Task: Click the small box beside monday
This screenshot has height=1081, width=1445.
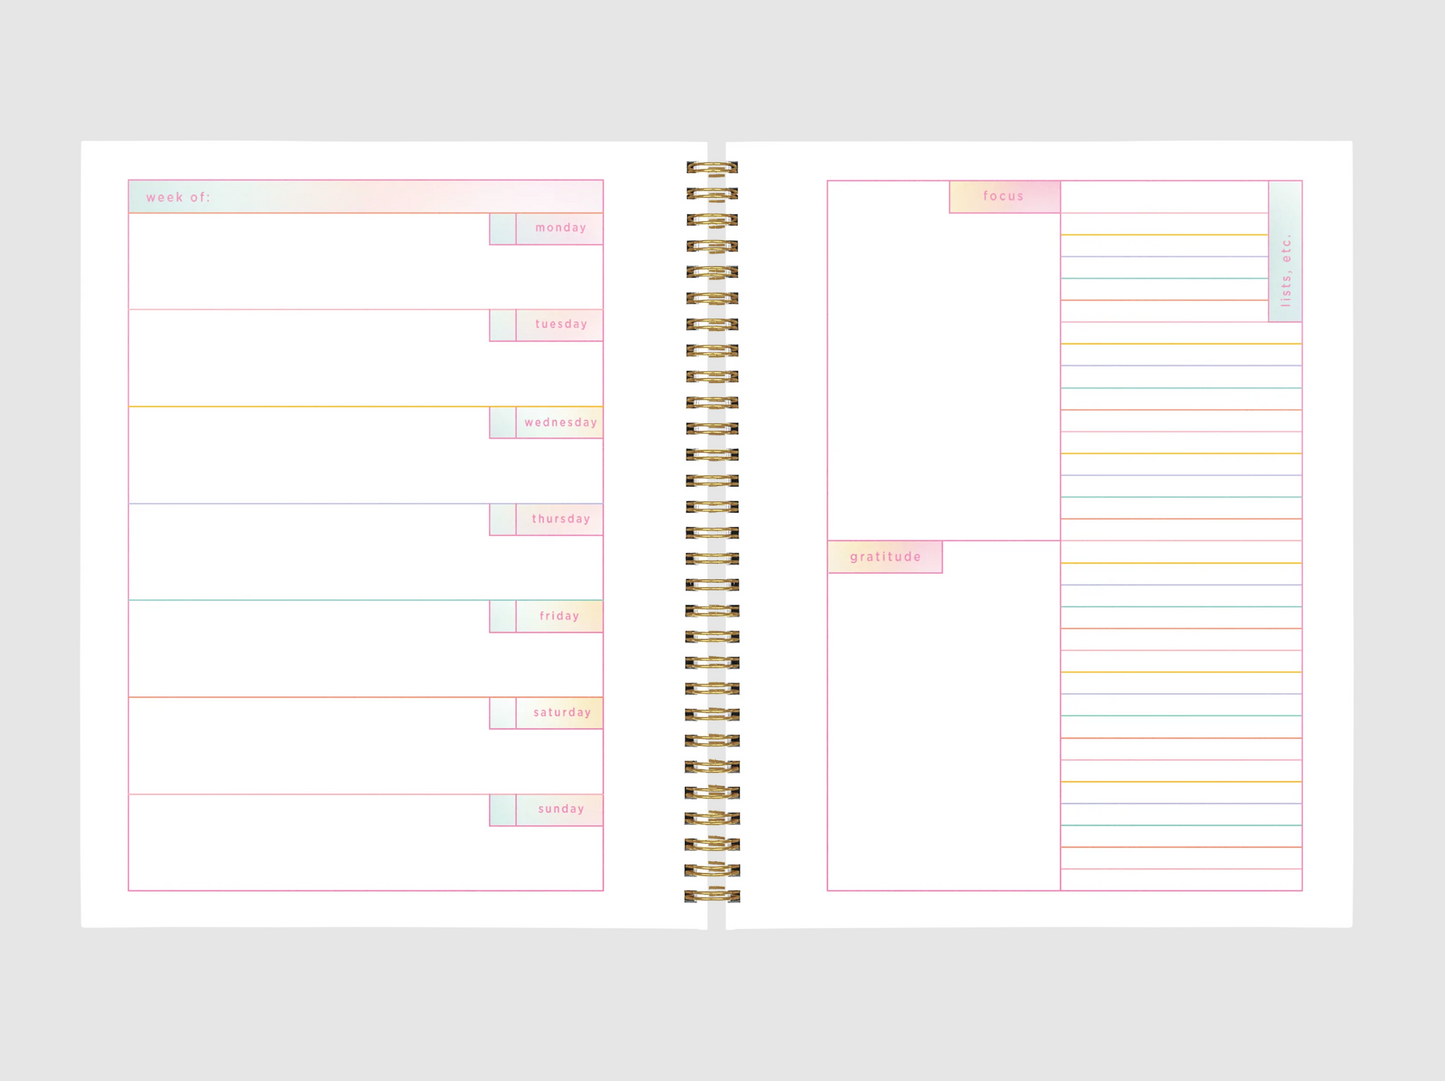Action: click(x=503, y=229)
